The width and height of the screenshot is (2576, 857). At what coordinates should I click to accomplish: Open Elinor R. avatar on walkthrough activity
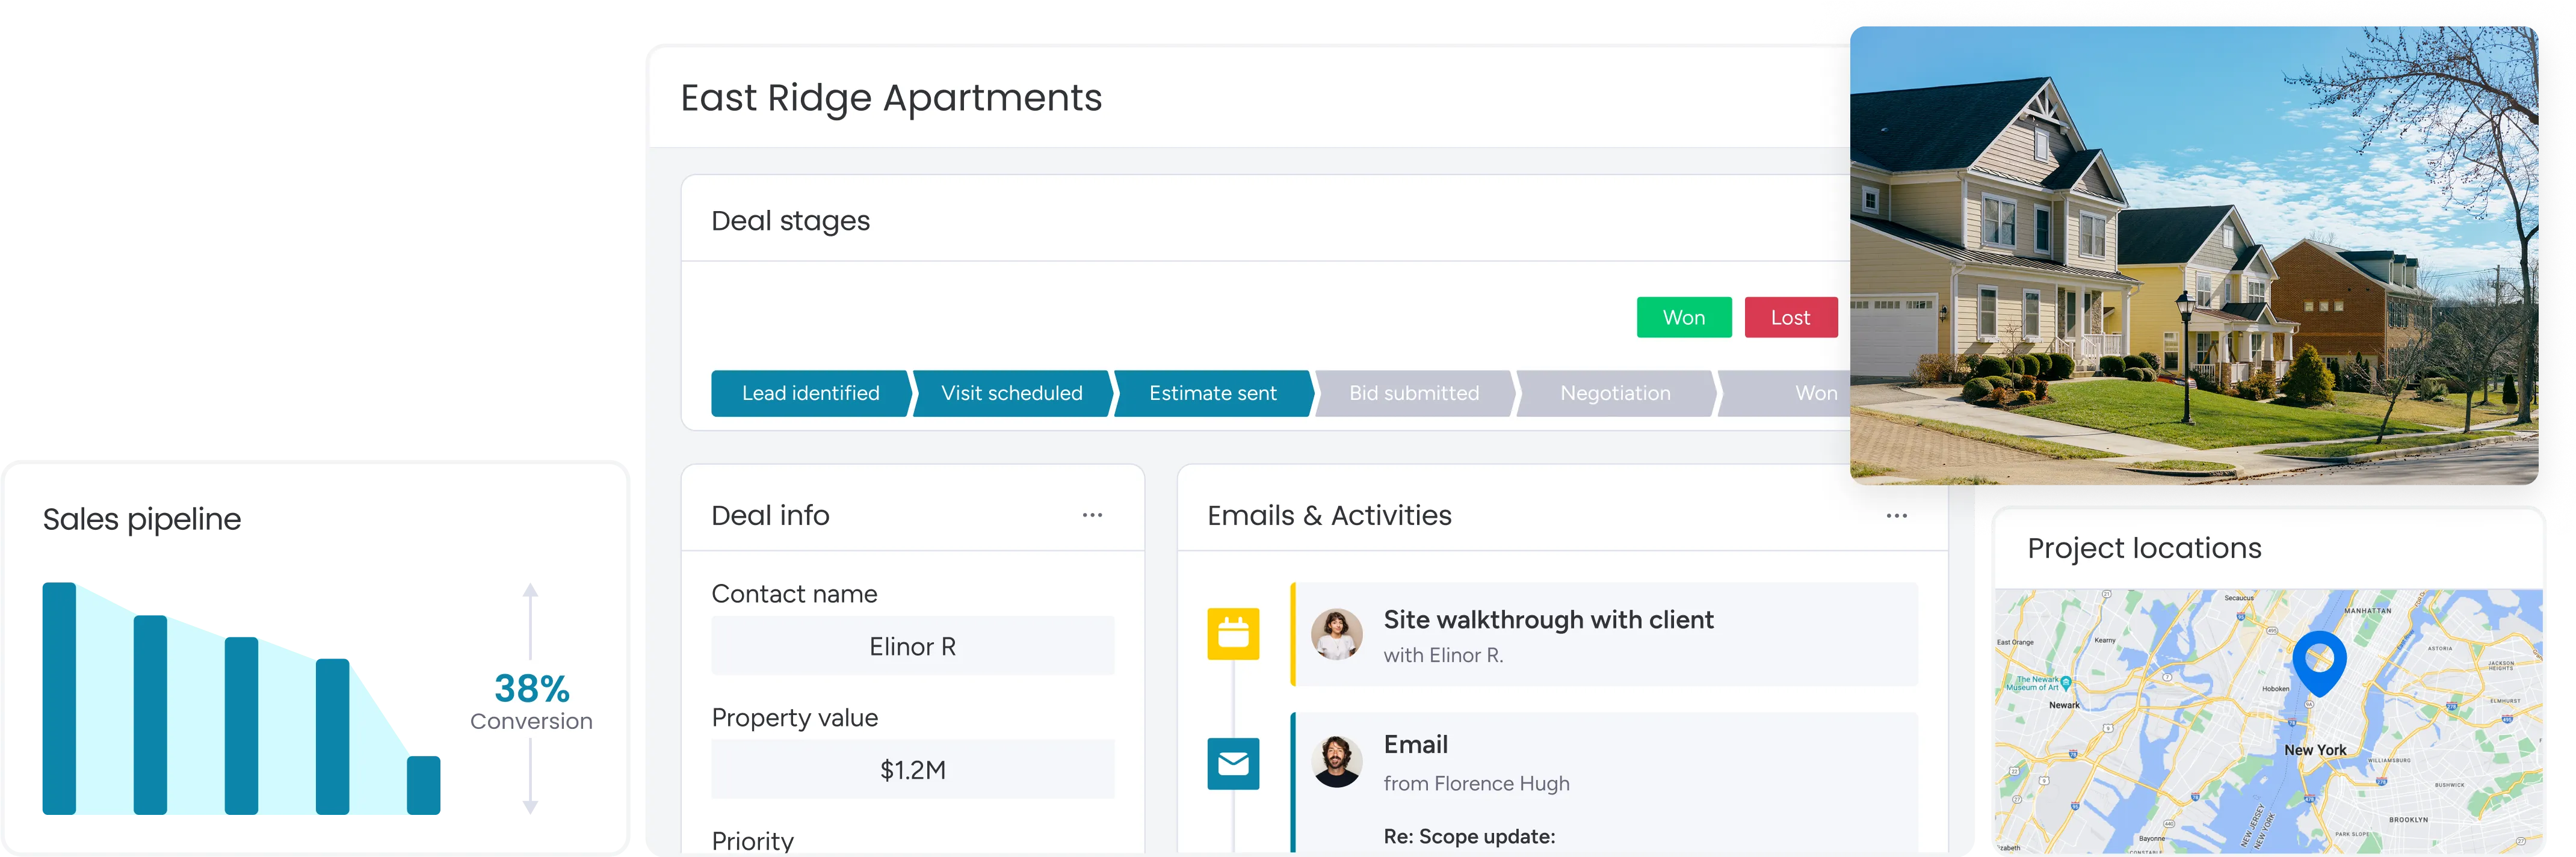pos(1337,634)
